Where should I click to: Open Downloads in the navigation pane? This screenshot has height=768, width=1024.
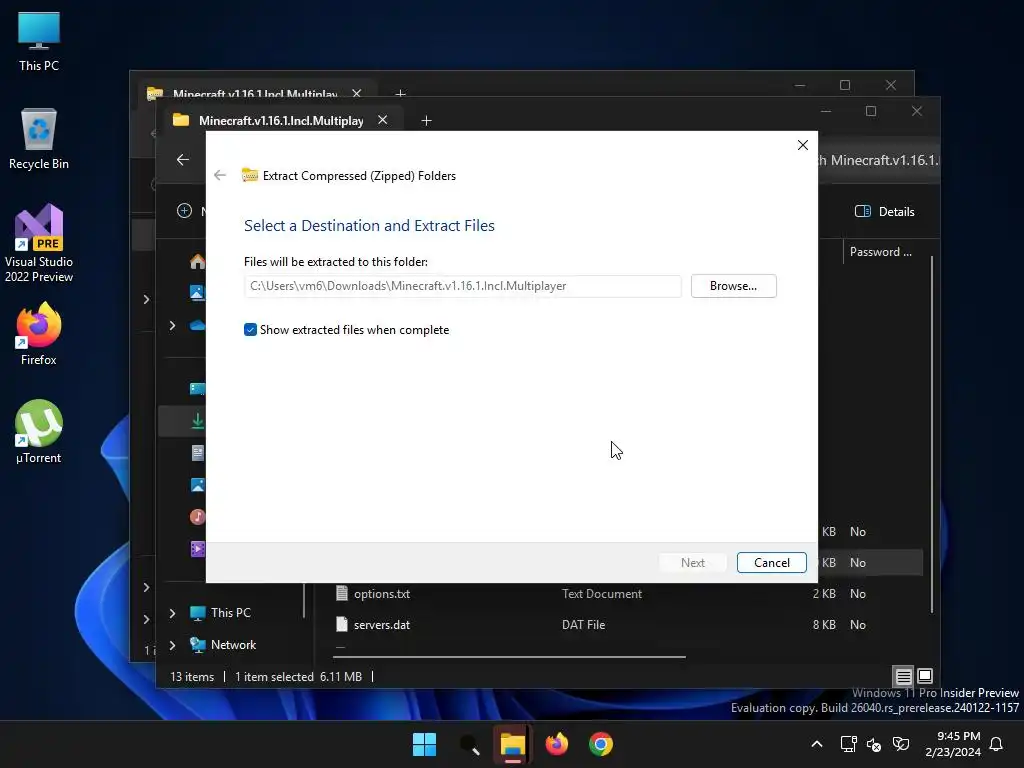pos(197,421)
